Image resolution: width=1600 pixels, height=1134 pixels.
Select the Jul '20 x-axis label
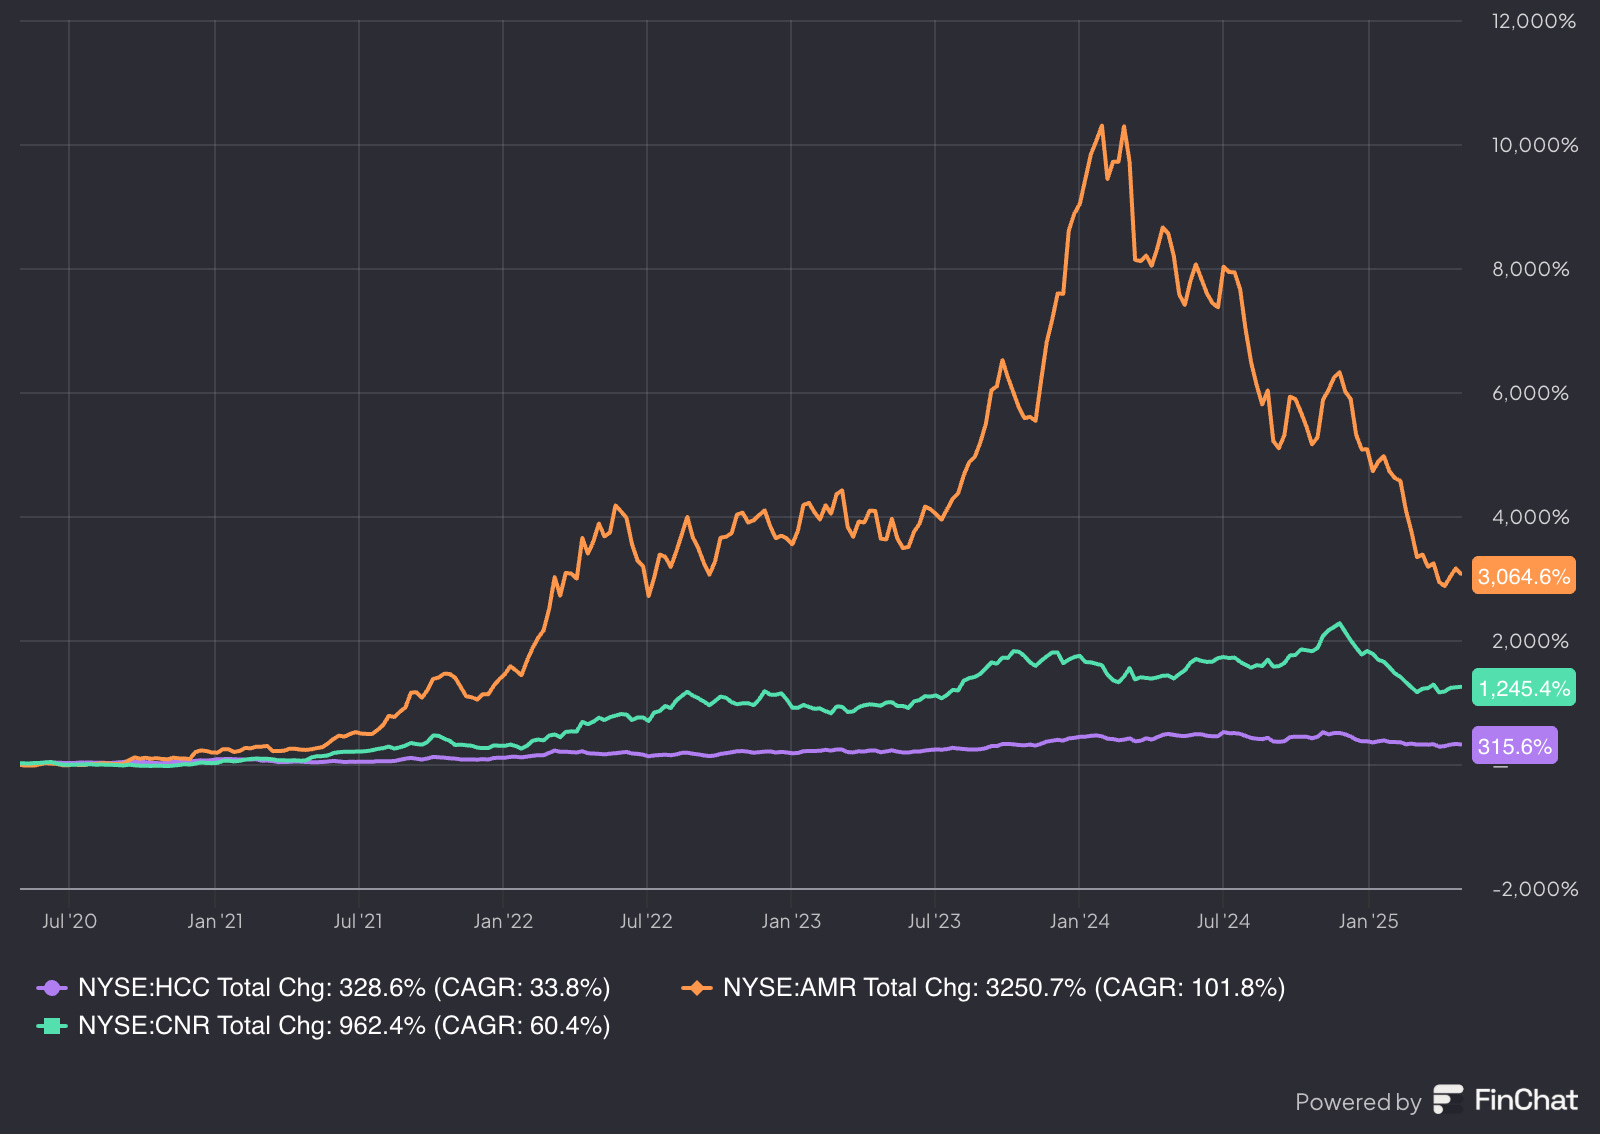[69, 921]
